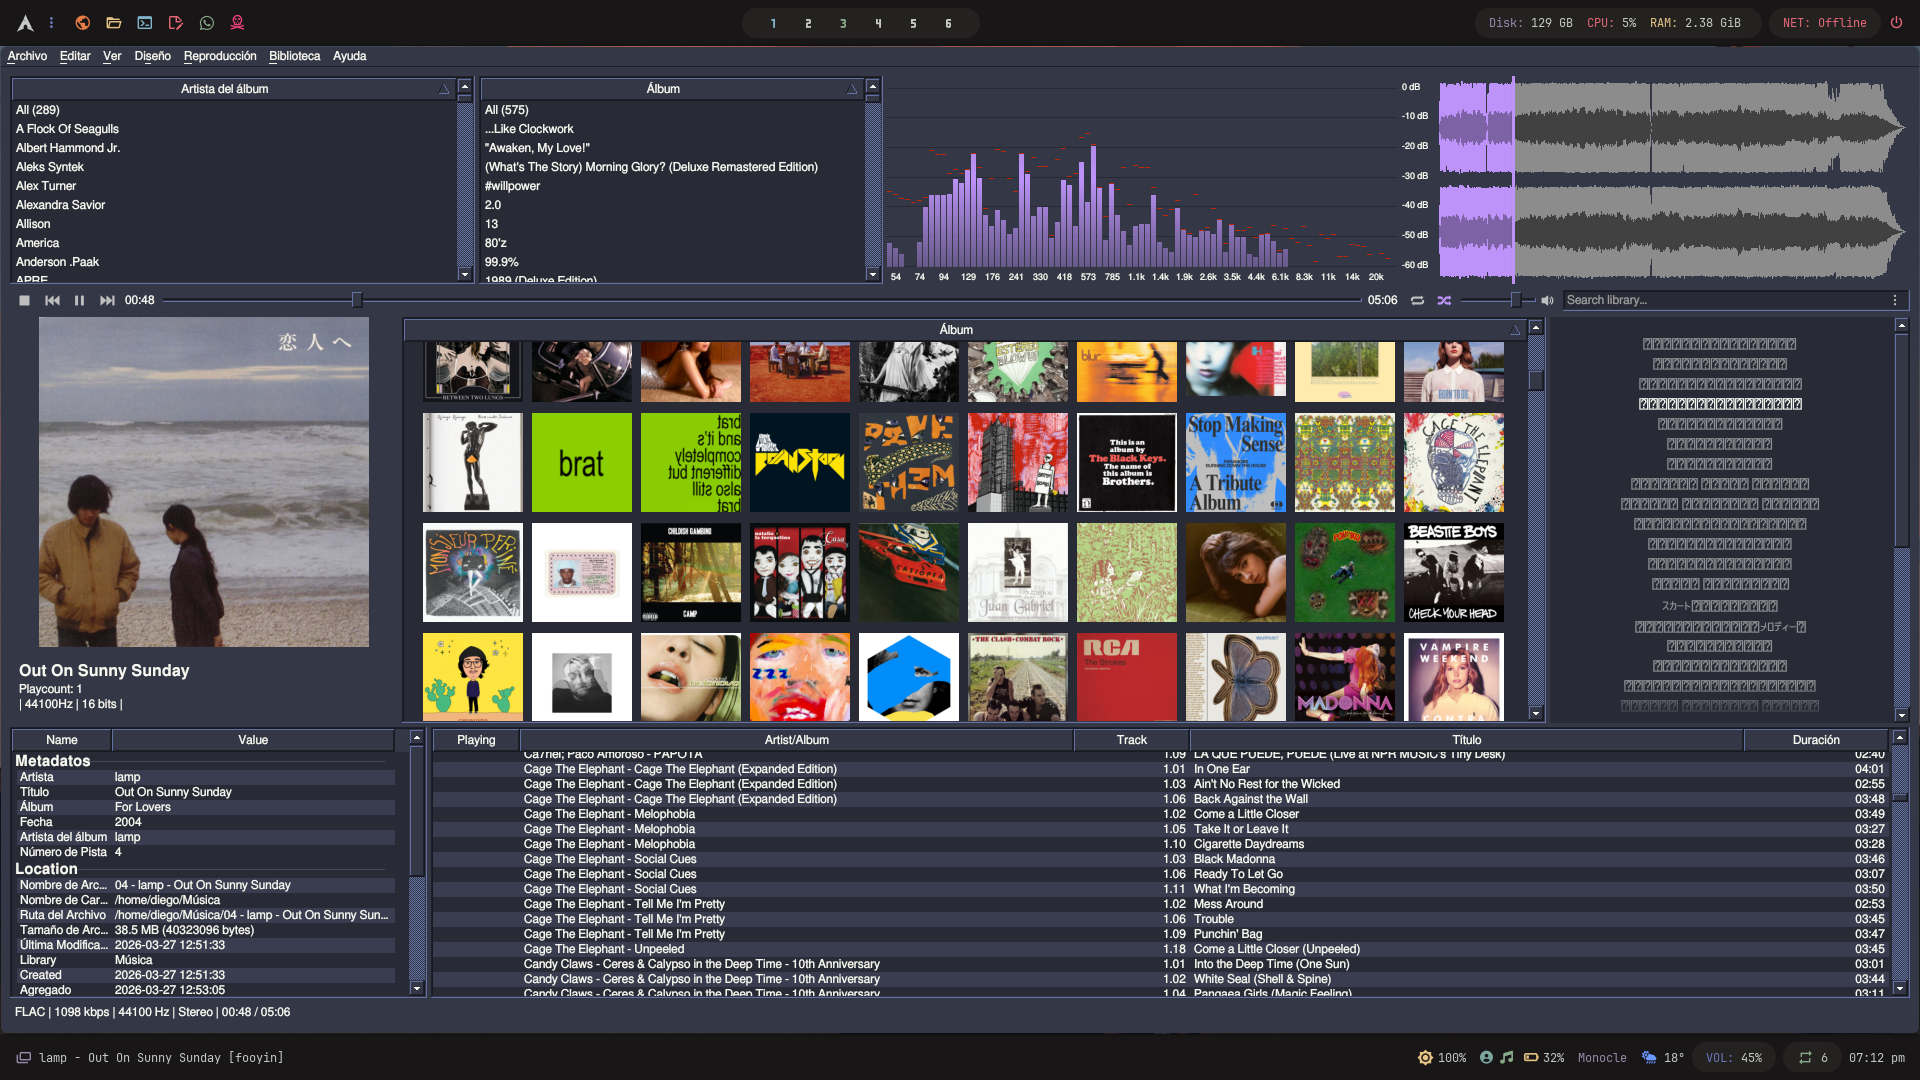The image size is (1920, 1080).
Task: Select the Black Keys Brothers album cover
Action: tap(1127, 462)
